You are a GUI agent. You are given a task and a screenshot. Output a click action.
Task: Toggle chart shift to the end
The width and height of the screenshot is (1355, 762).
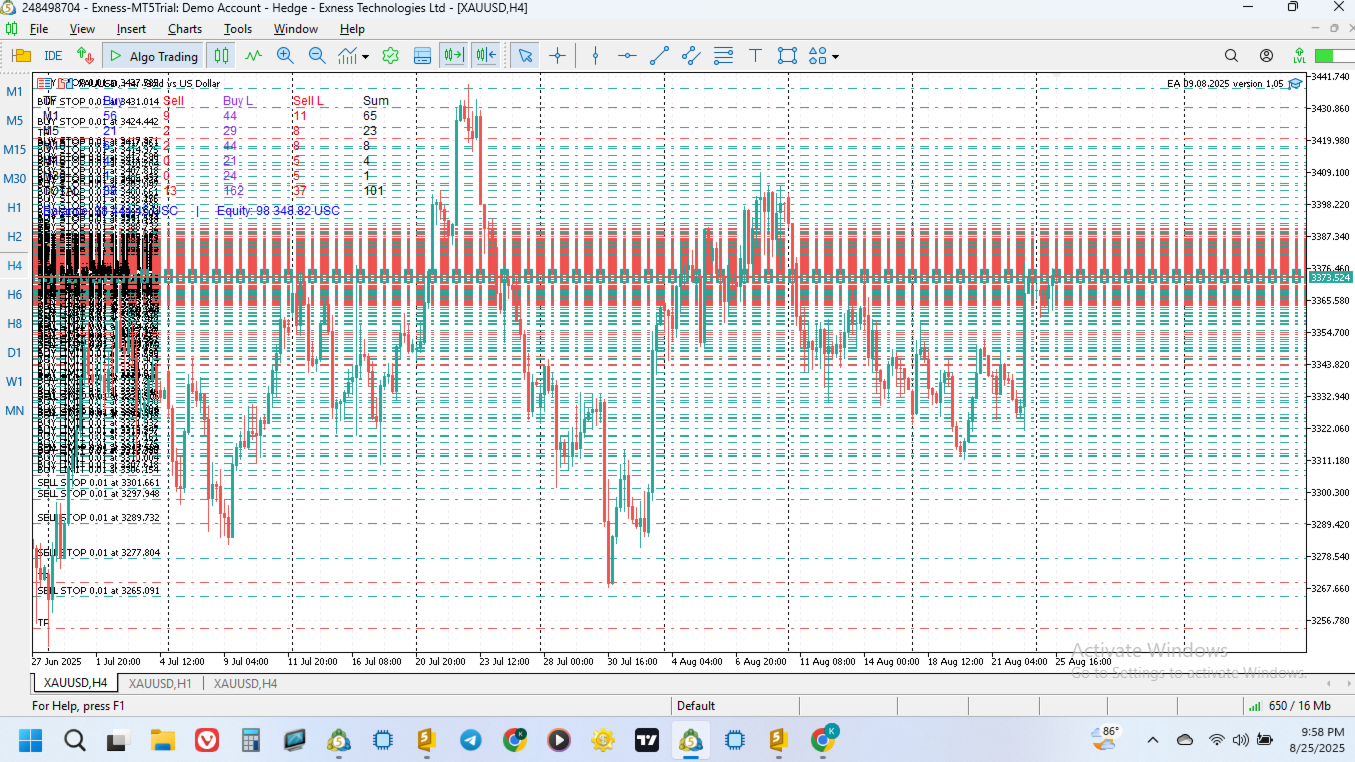(486, 56)
